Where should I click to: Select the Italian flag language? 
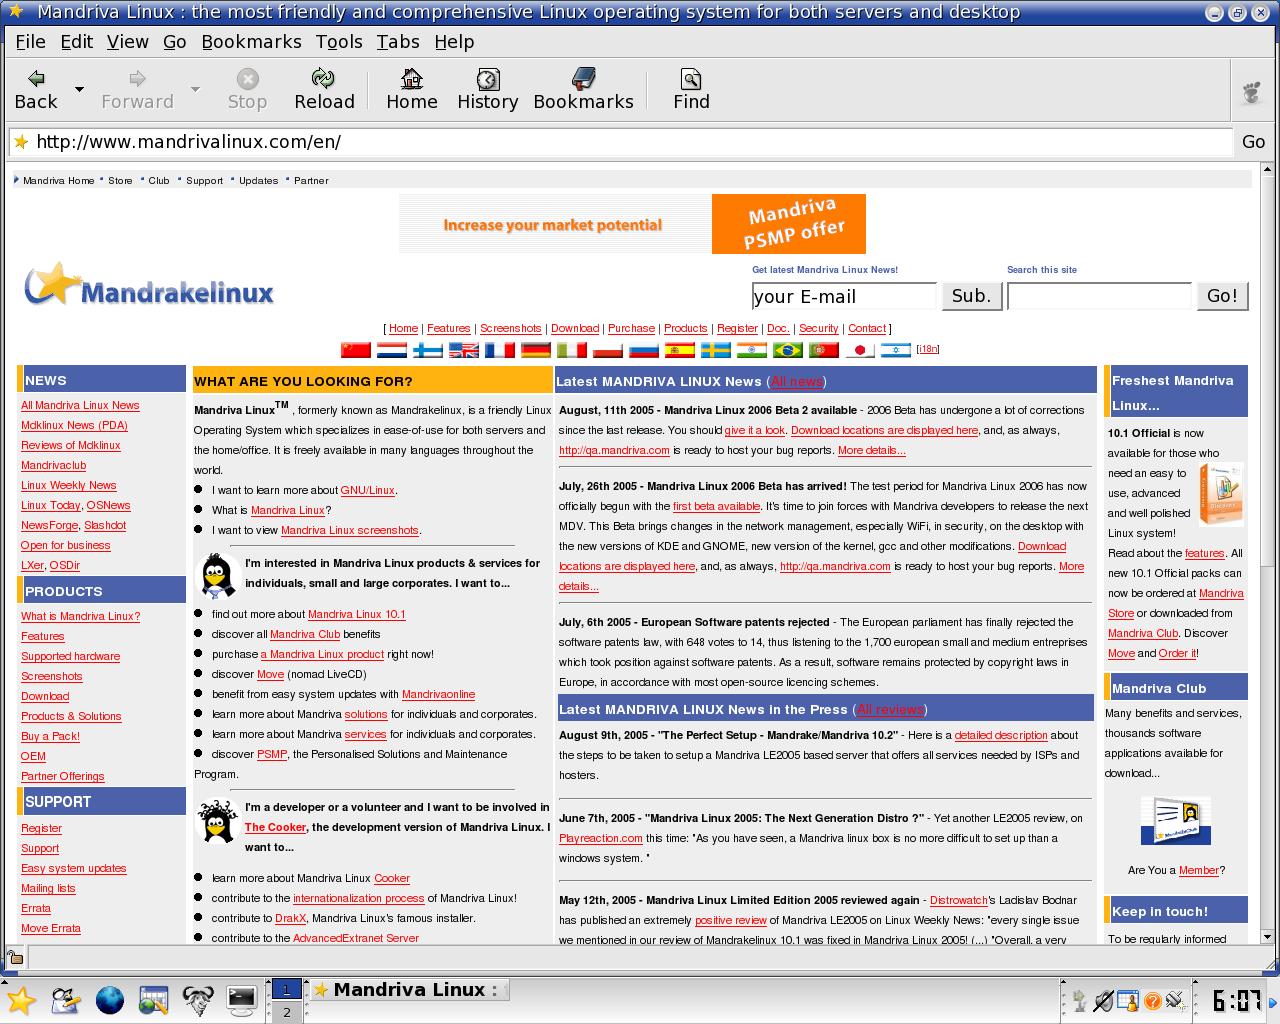click(x=572, y=350)
